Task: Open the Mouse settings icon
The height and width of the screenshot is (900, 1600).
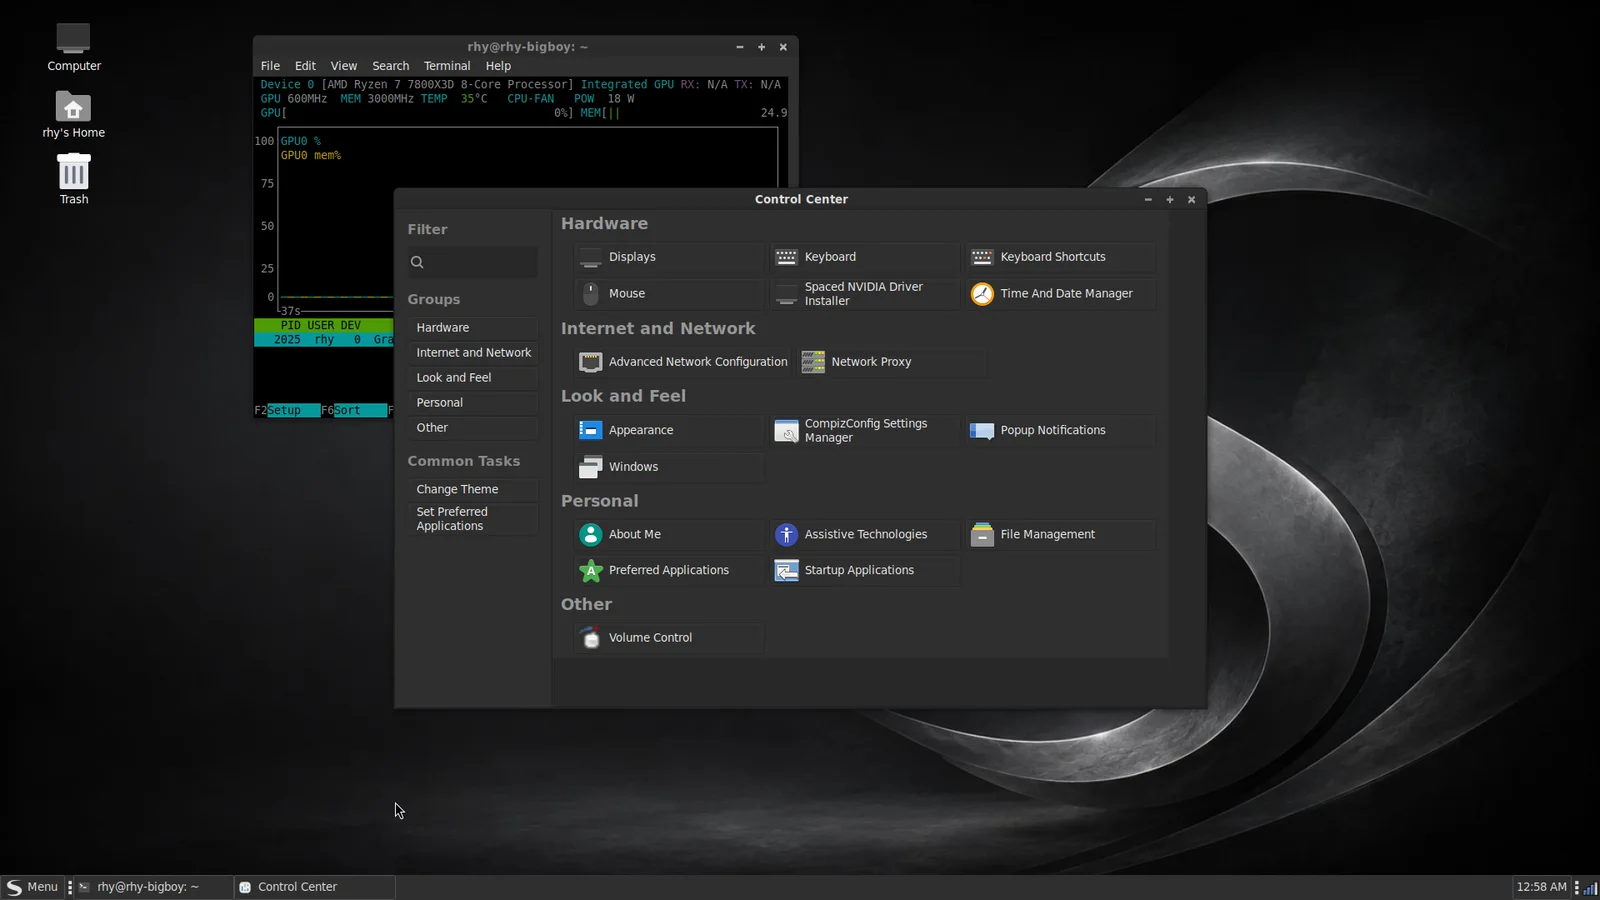Action: pos(591,294)
